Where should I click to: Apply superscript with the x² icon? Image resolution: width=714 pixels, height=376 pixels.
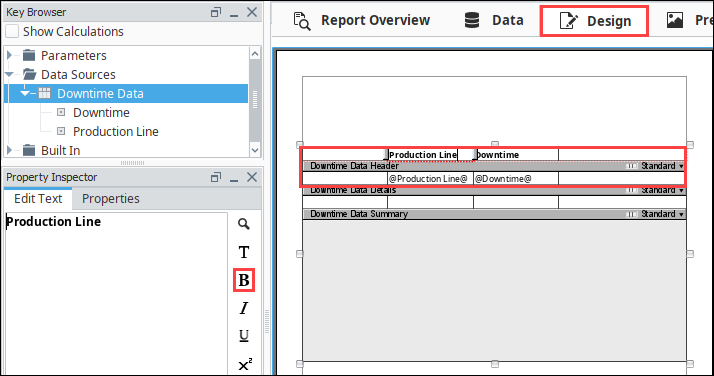click(x=245, y=364)
